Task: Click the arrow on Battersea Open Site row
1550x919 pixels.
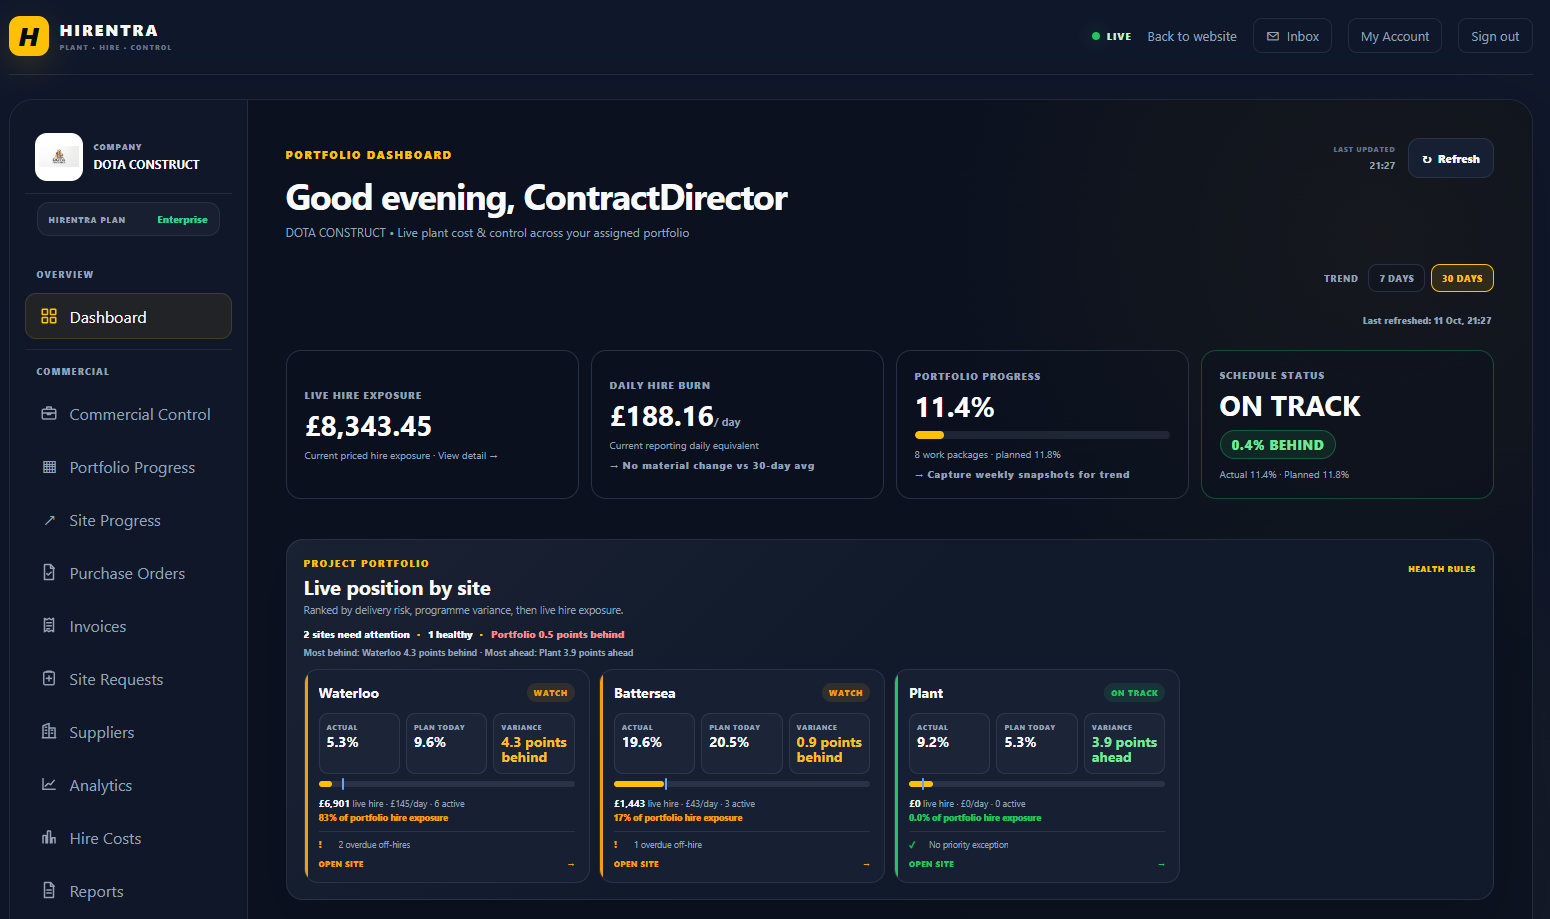Action: tap(866, 865)
